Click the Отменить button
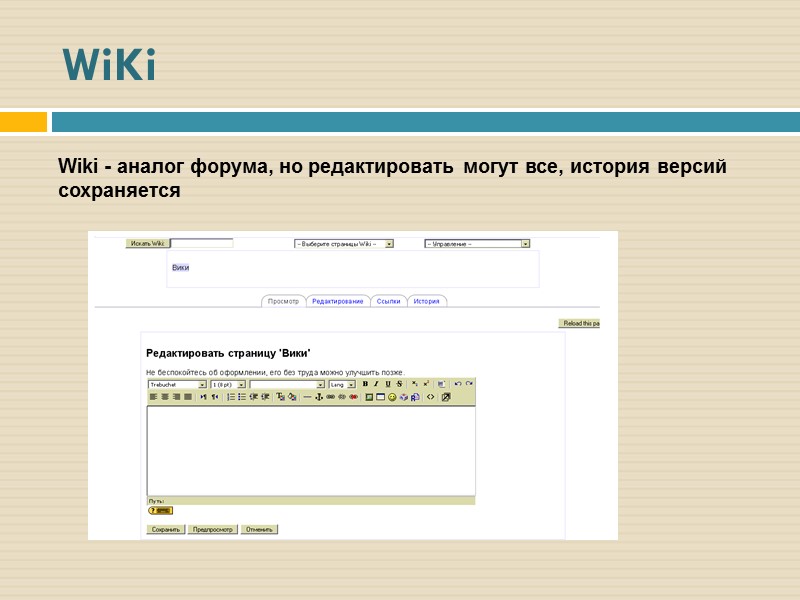800x600 pixels. tap(259, 530)
